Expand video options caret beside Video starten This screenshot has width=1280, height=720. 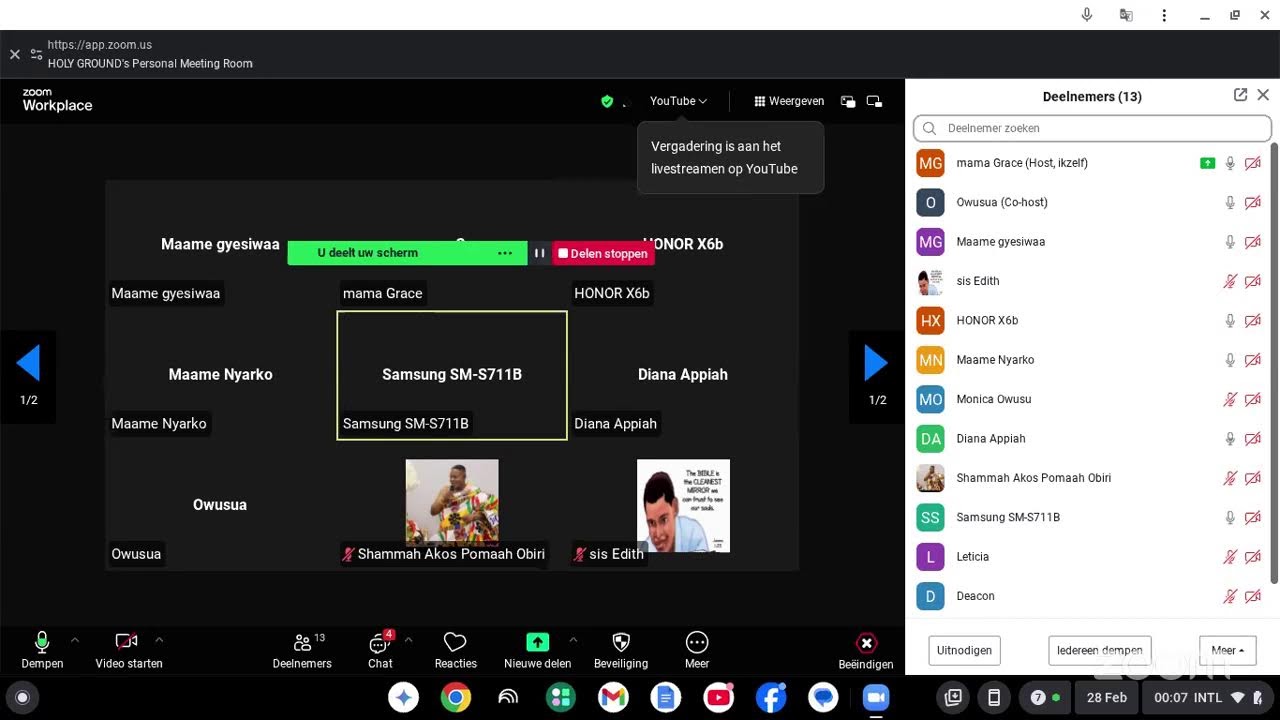(159, 639)
